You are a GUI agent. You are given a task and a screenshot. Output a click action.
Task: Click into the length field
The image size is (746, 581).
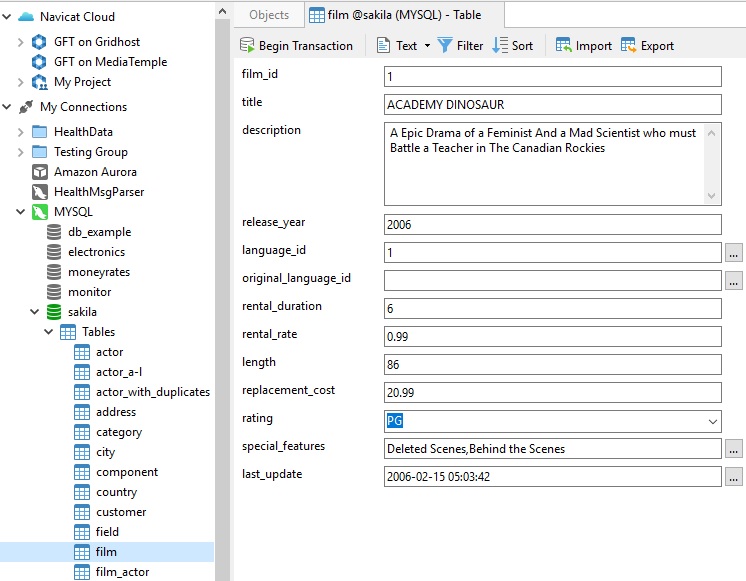click(x=552, y=364)
